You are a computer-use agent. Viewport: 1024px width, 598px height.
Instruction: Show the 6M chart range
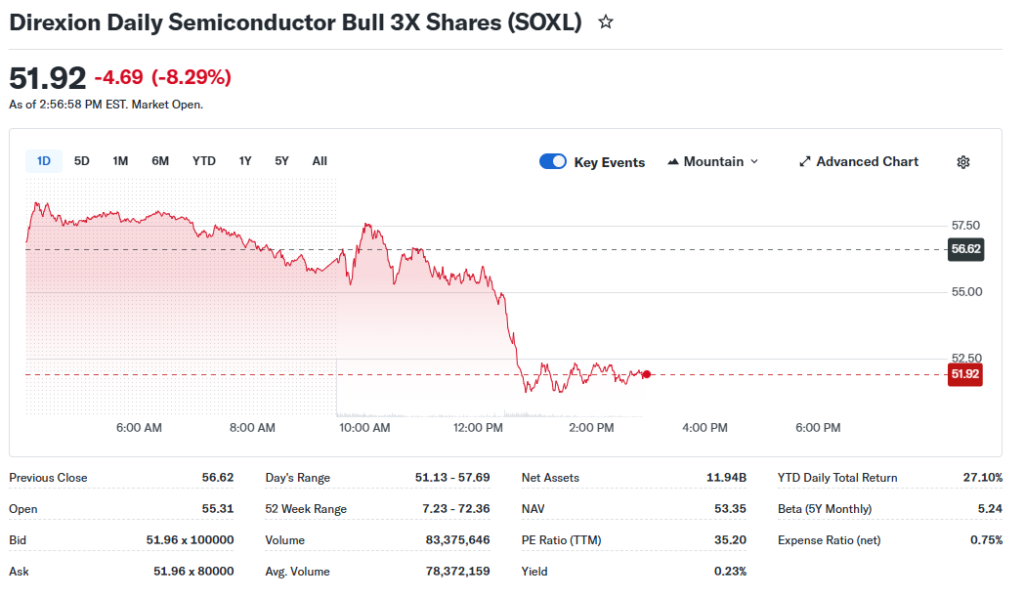[x=160, y=161]
